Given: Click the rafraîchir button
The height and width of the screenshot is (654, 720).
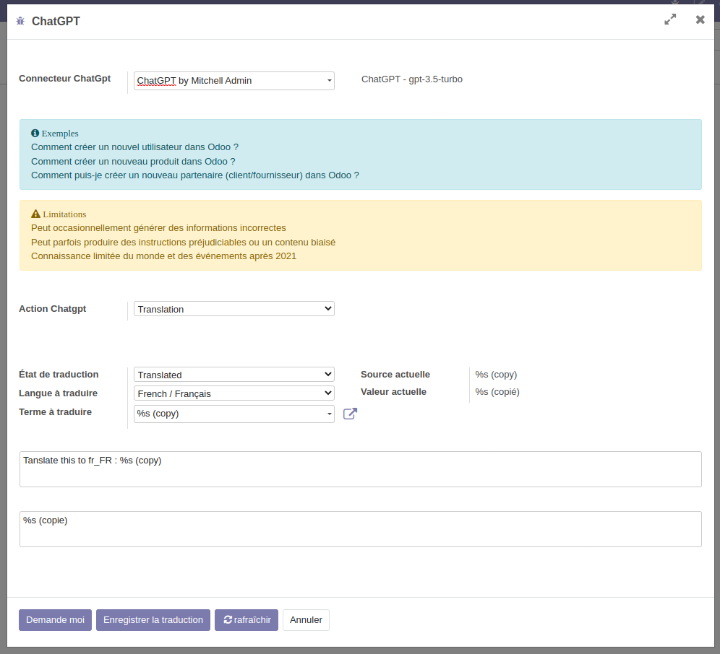Looking at the screenshot, I should click(247, 620).
